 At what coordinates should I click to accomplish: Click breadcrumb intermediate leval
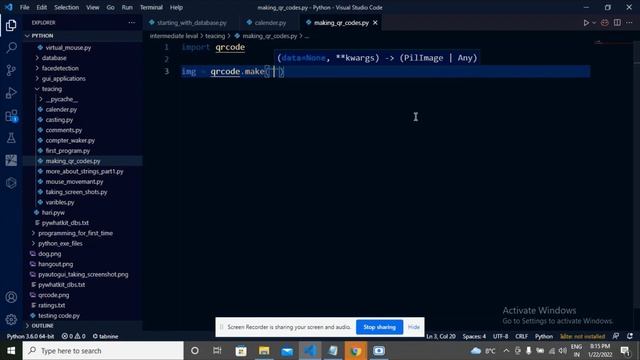coord(173,36)
